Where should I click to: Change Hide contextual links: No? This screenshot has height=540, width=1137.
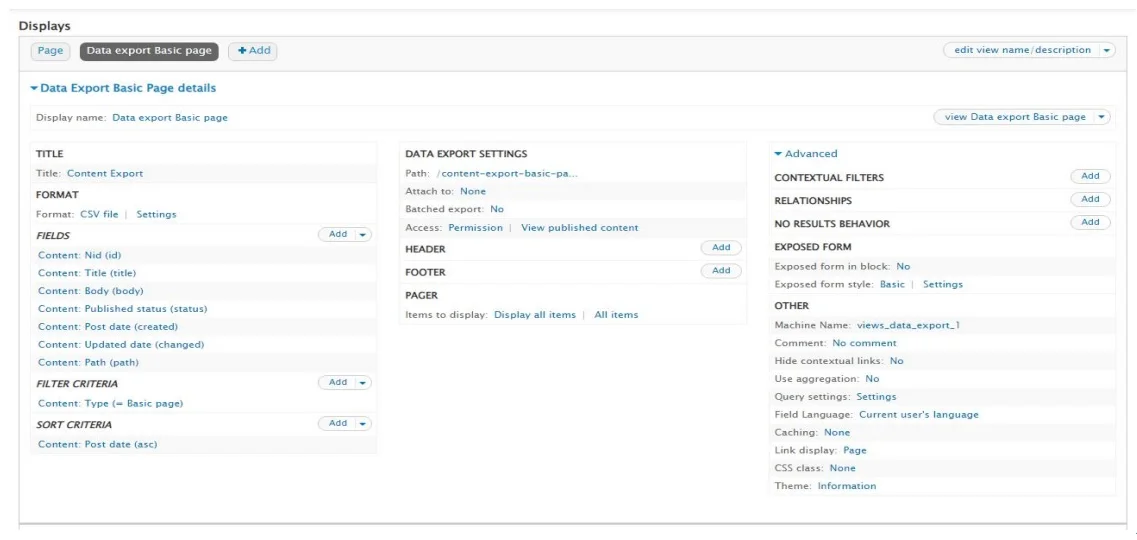(897, 361)
